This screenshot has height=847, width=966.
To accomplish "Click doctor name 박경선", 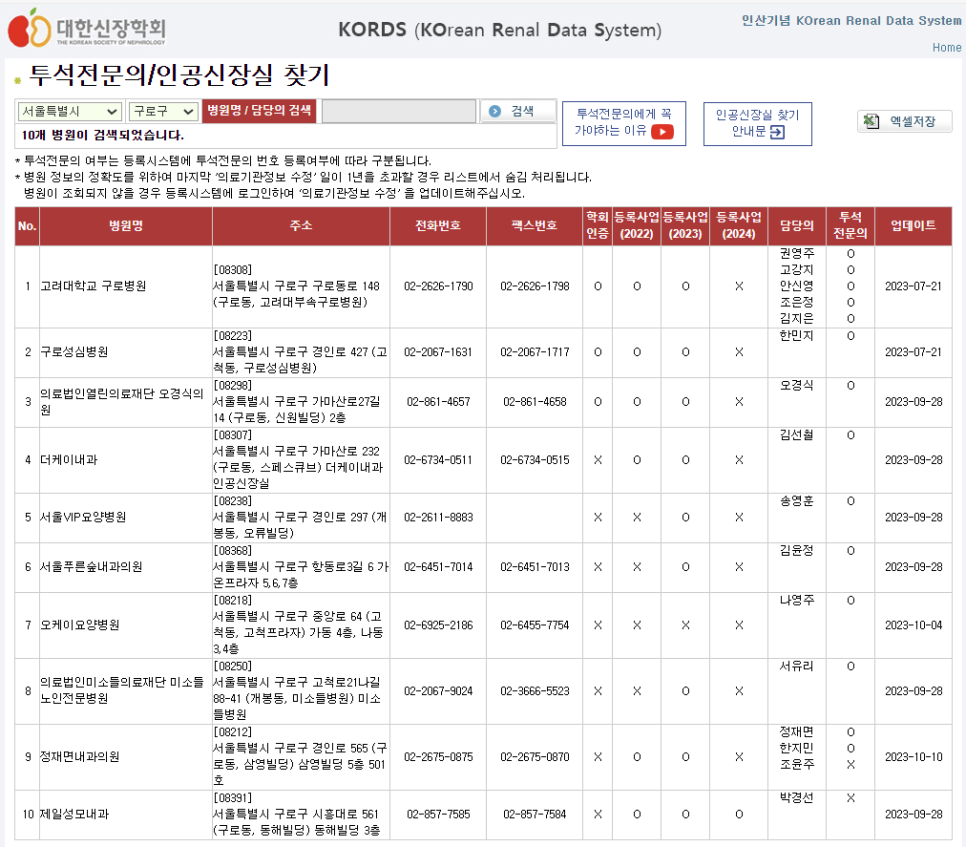I will [x=797, y=798].
